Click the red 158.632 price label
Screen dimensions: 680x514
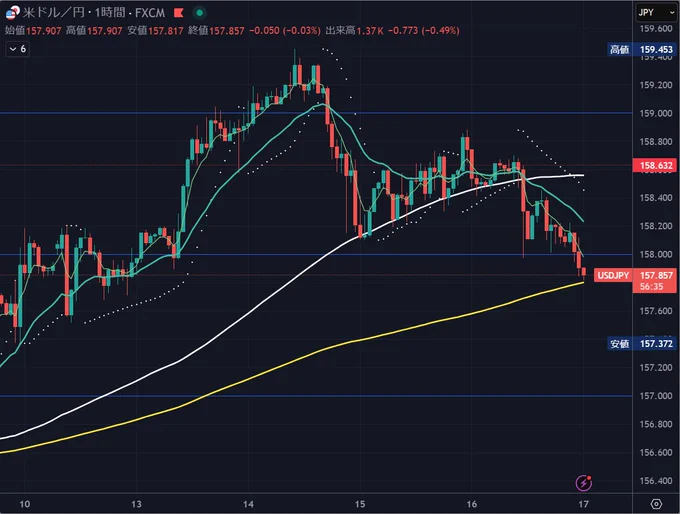click(x=656, y=165)
